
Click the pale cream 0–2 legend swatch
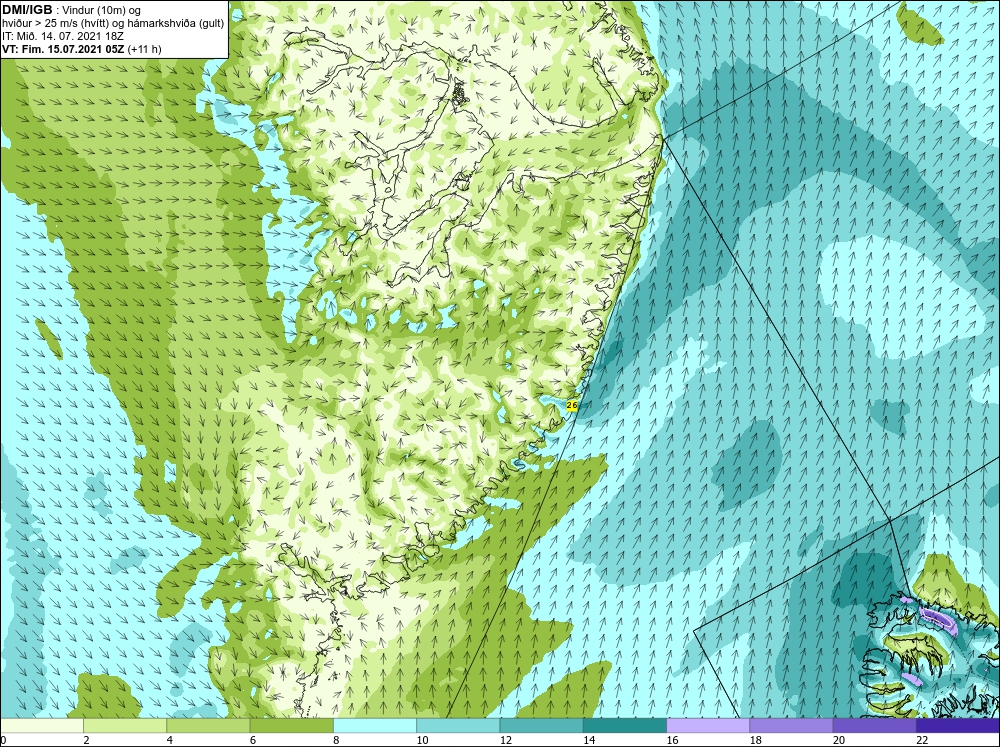42,726
